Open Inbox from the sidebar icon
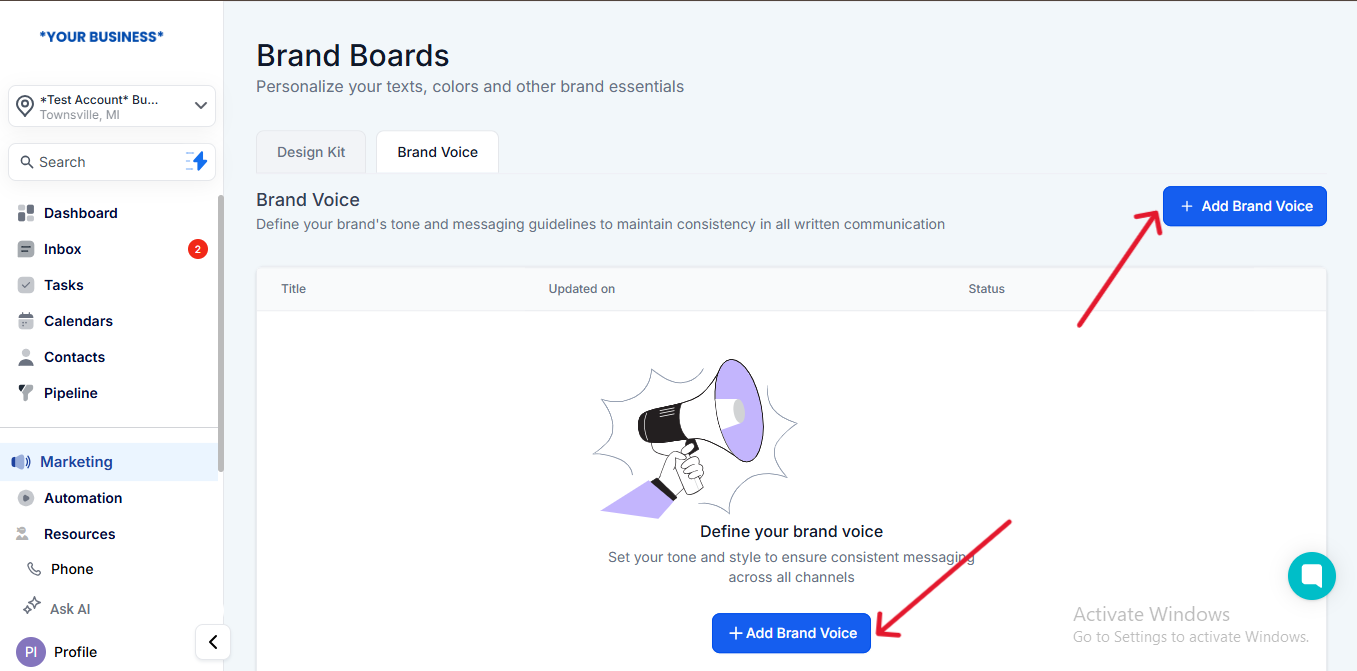Image resolution: width=1357 pixels, height=671 pixels. 26,249
